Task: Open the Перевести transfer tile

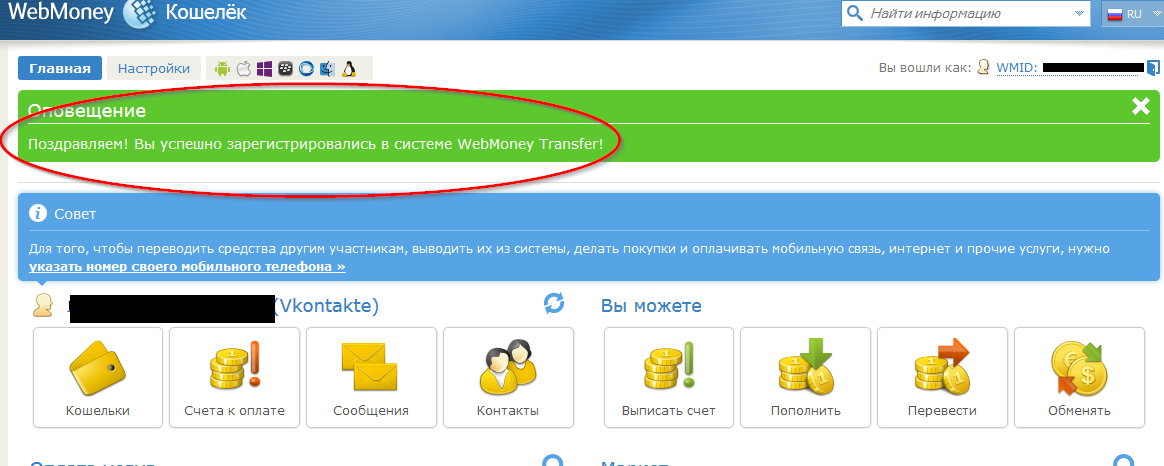Action: coord(942,377)
